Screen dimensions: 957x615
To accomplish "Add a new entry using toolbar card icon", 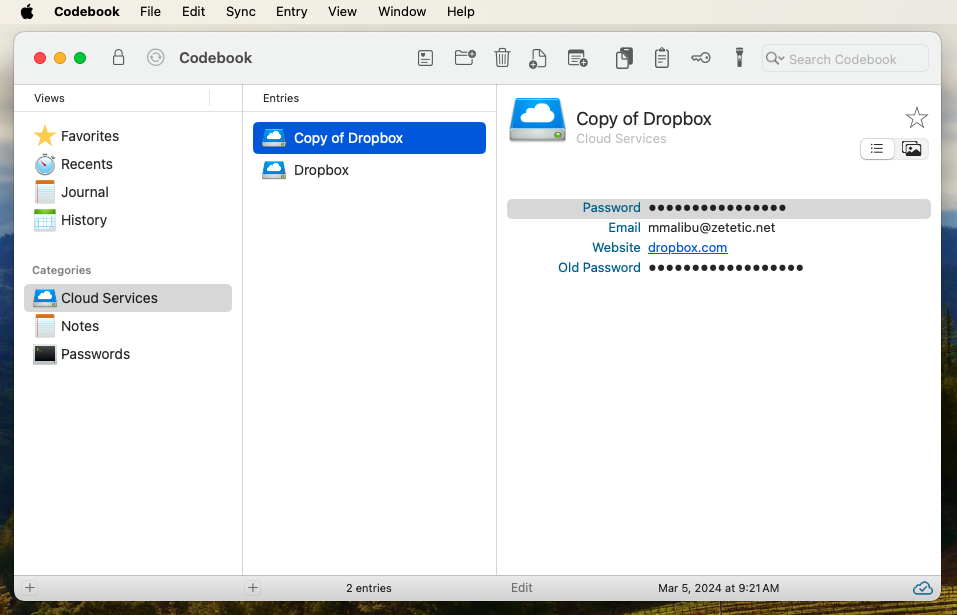I will tap(425, 59).
